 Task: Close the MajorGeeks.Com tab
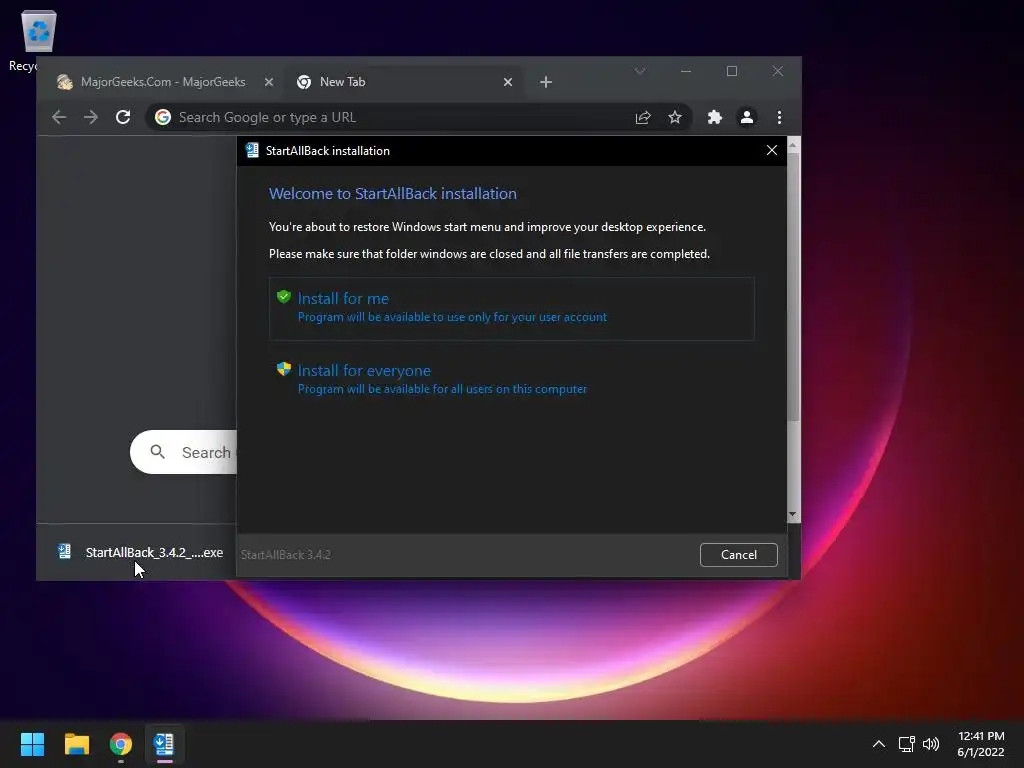click(268, 82)
